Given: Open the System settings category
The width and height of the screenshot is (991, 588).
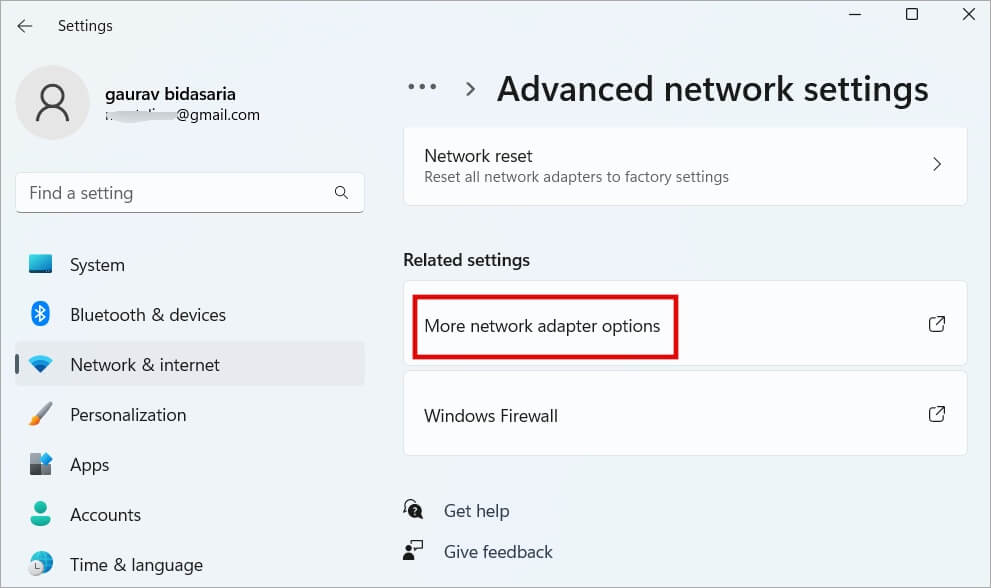Looking at the screenshot, I should pyautogui.click(x=190, y=264).
